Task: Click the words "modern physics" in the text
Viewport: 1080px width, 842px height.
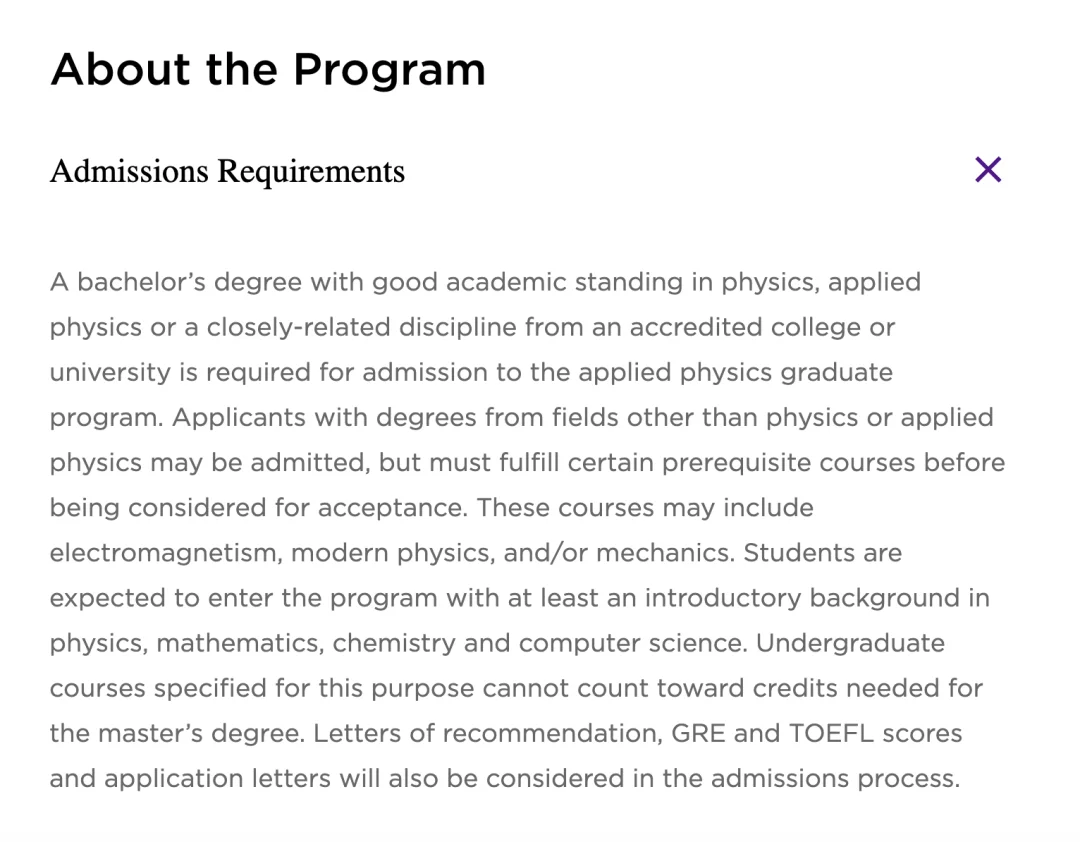Action: click(x=391, y=553)
